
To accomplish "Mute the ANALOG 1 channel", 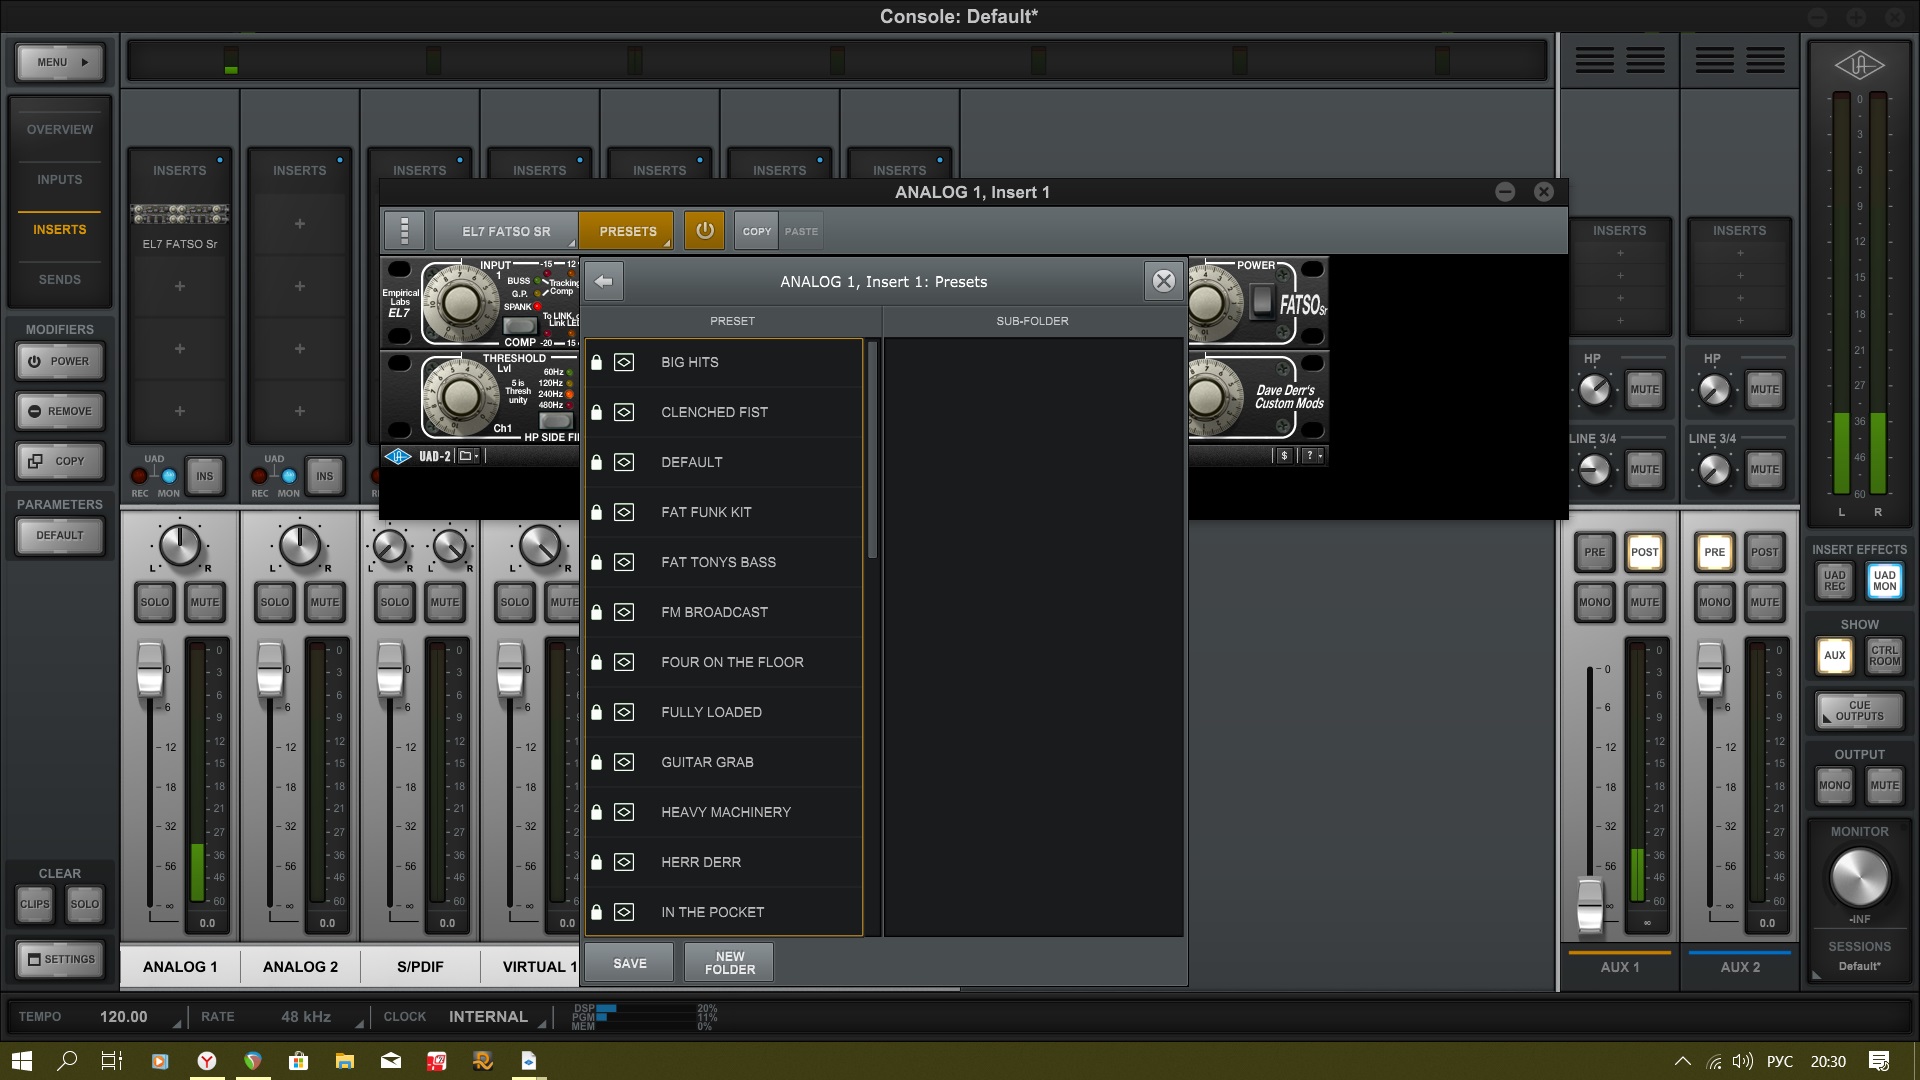I will point(204,602).
